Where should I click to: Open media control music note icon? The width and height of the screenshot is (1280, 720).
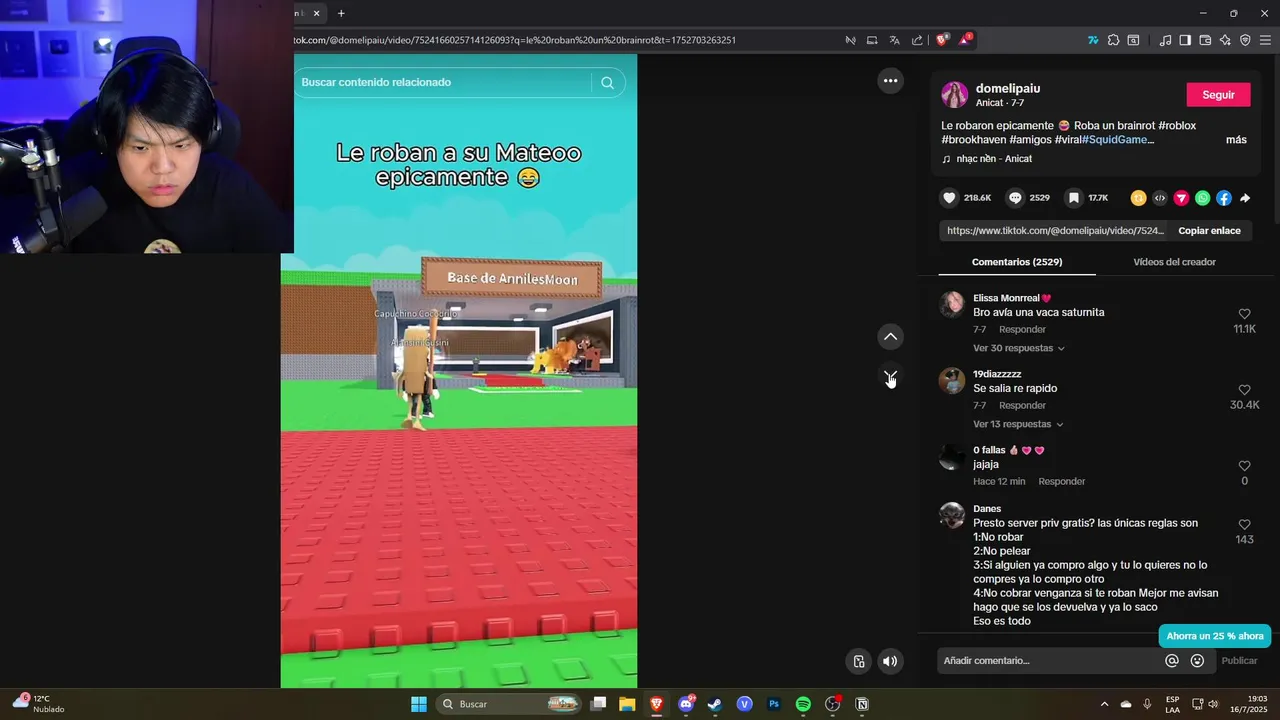[1165, 40]
